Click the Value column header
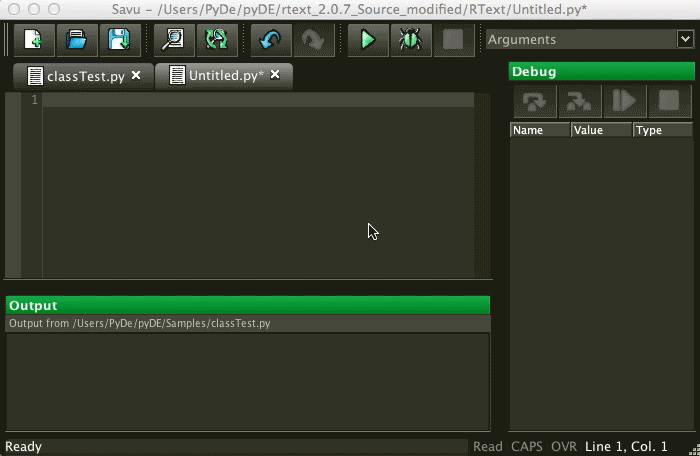Screen dimensions: 700x456 (x=600, y=130)
